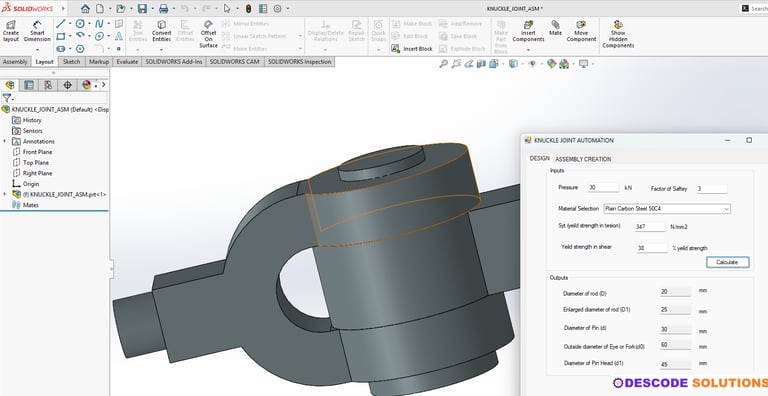Viewport: 768px width, 396px height.
Task: Open FeatureManager design tree tab
Action: (10, 85)
